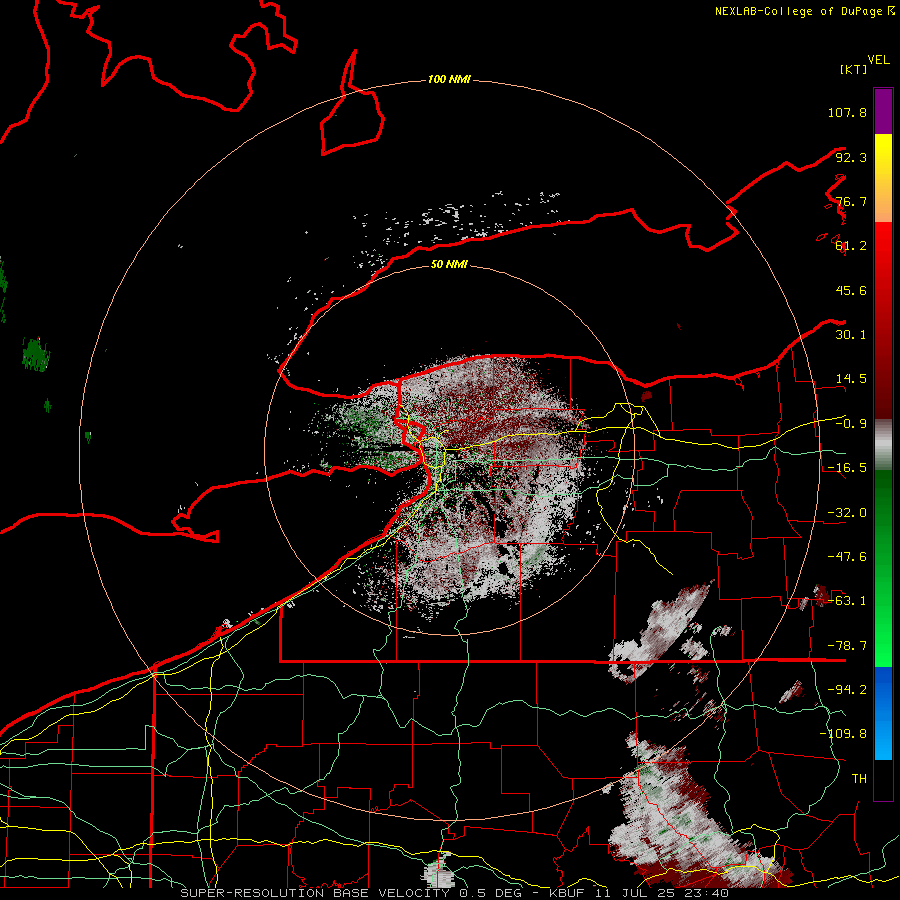
Task: Click the -16.5 velocity scale label
Action: [x=847, y=468]
